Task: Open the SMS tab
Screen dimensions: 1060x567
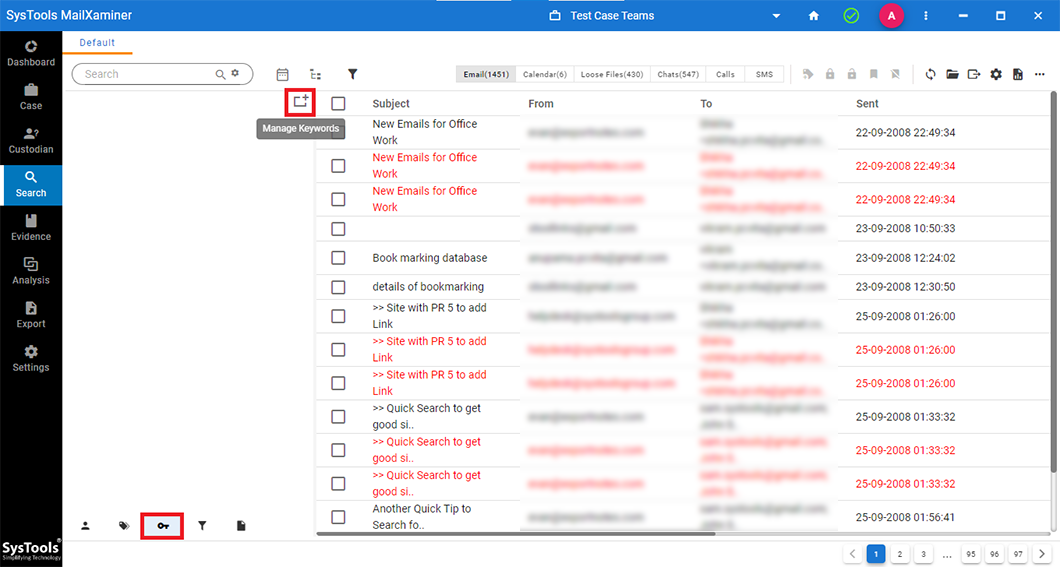Action: [x=764, y=74]
